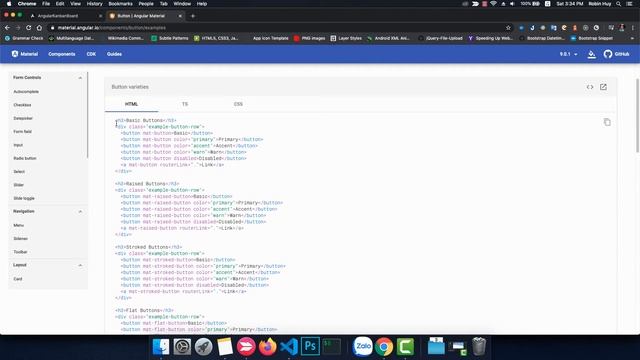Screen dimensions: 640x360
Task: Switch to the AngularKanbanBoard browser tab
Action: 58,16
